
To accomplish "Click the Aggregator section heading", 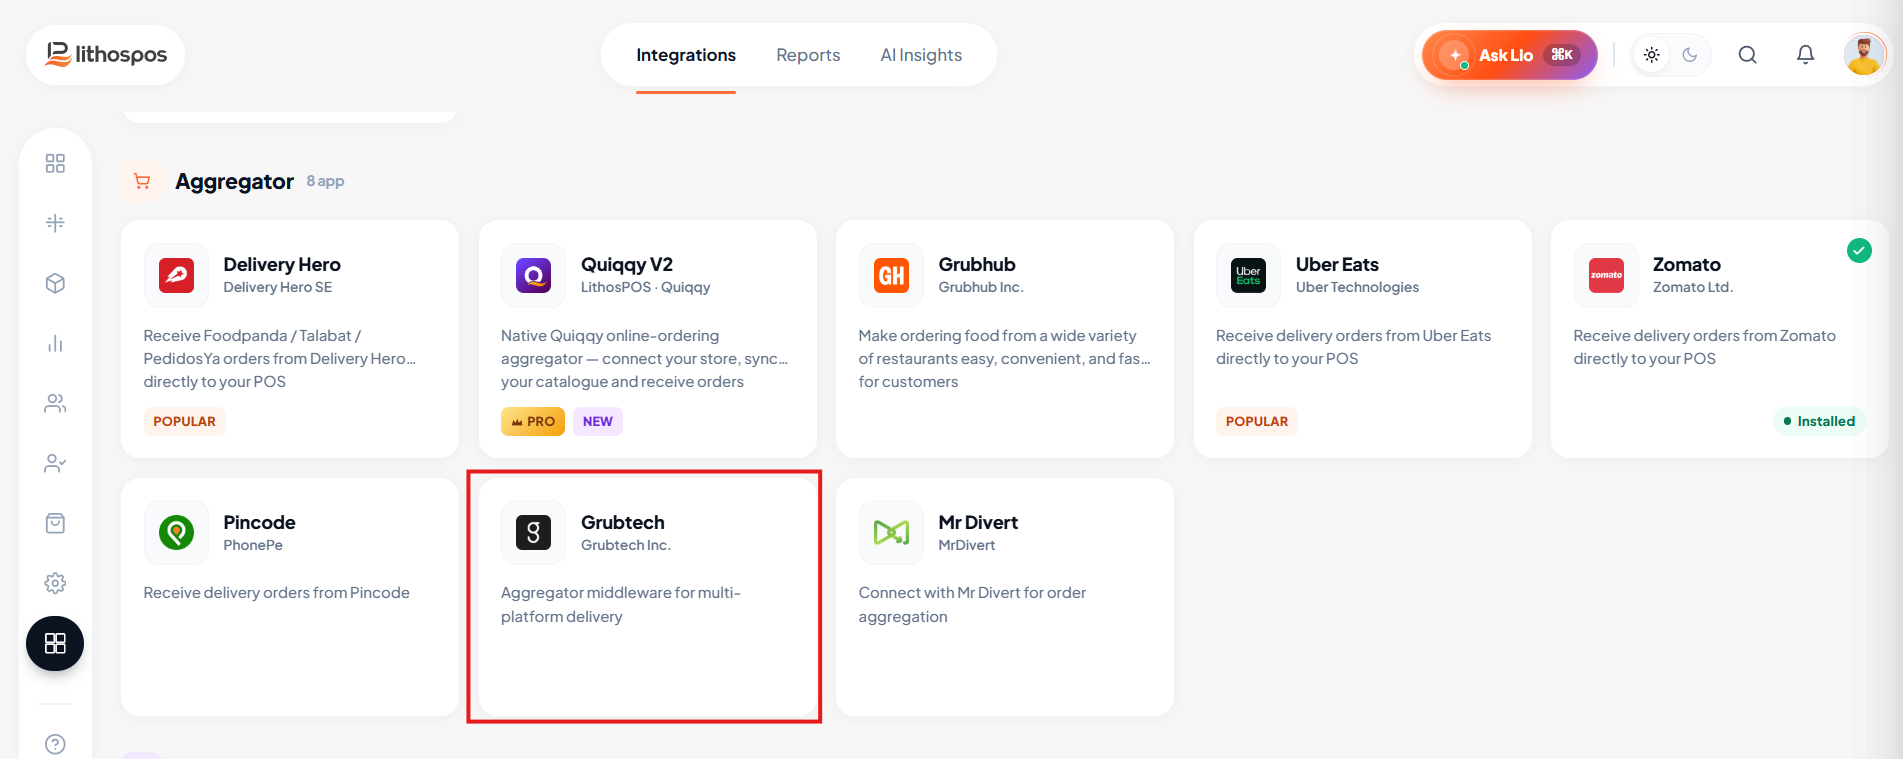I will pyautogui.click(x=234, y=181).
